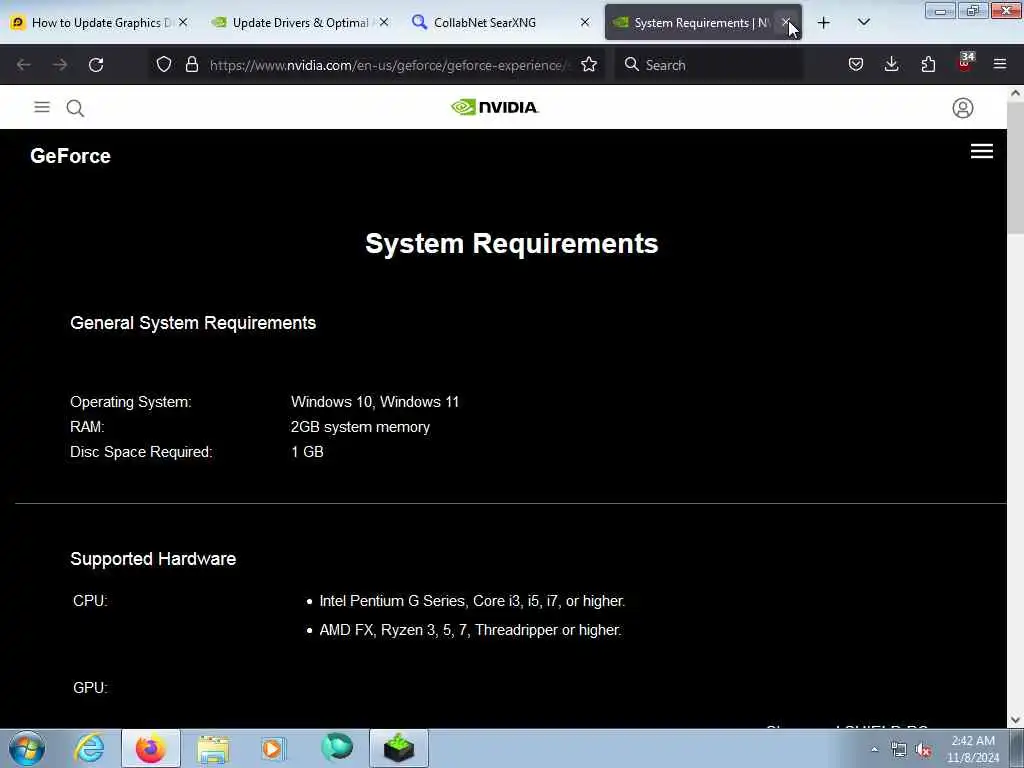The image size is (1024, 768).
Task: Click the Firefox taskbar button
Action: click(151, 748)
